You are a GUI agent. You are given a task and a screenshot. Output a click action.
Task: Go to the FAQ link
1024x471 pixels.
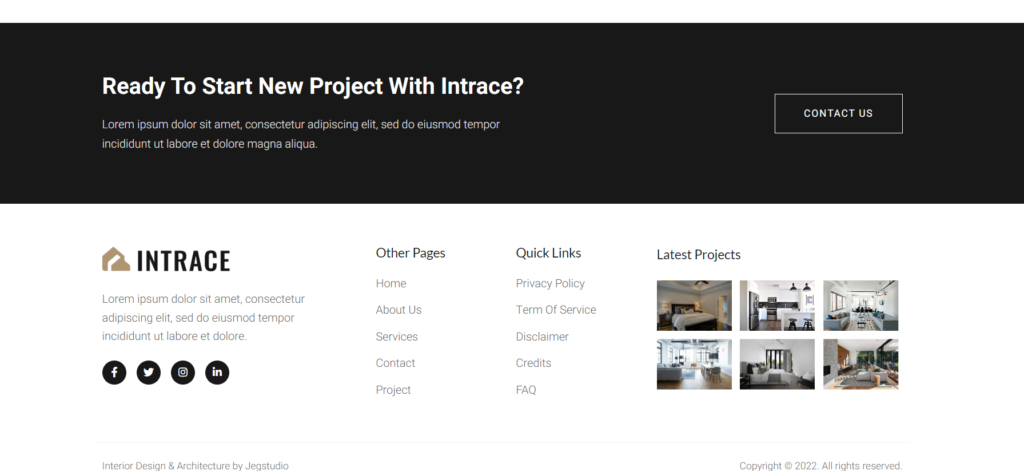coord(526,390)
